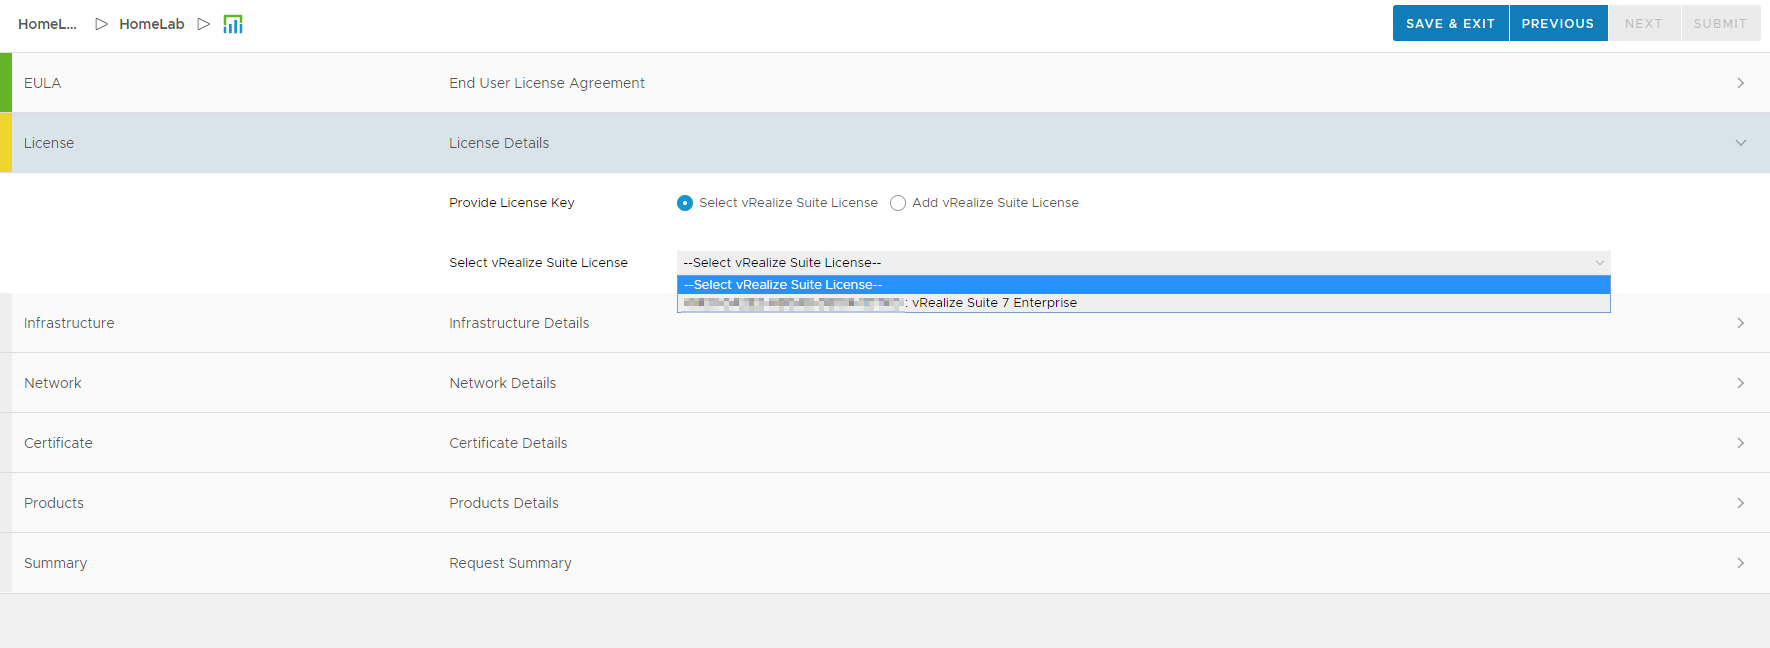Expand the Network Details chevron

1740,383
